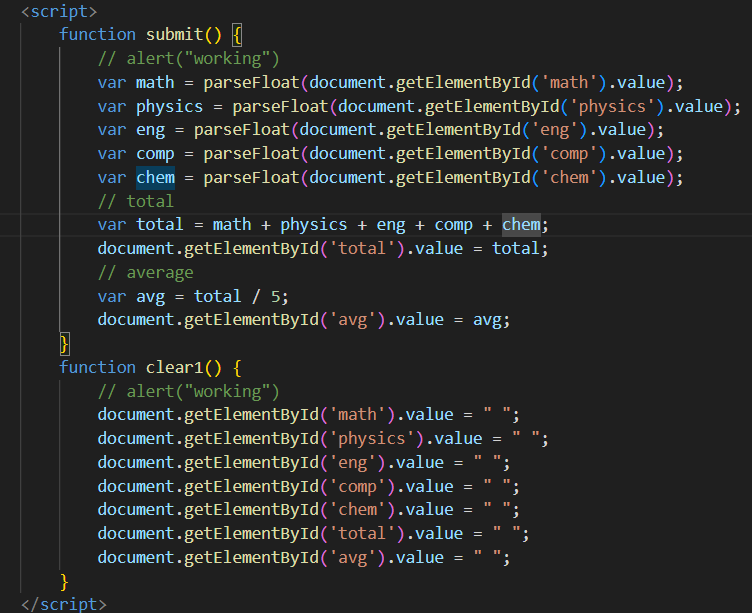This screenshot has height=613, width=752.
Task: Click the closing brace of clear1 function
Action: pos(65,581)
